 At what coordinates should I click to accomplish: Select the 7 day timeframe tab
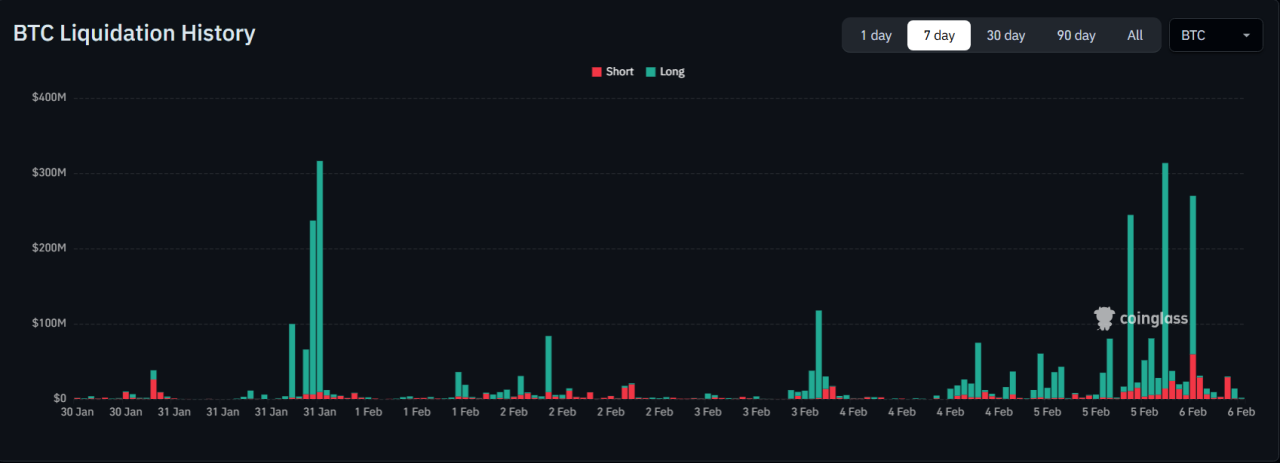pos(938,35)
